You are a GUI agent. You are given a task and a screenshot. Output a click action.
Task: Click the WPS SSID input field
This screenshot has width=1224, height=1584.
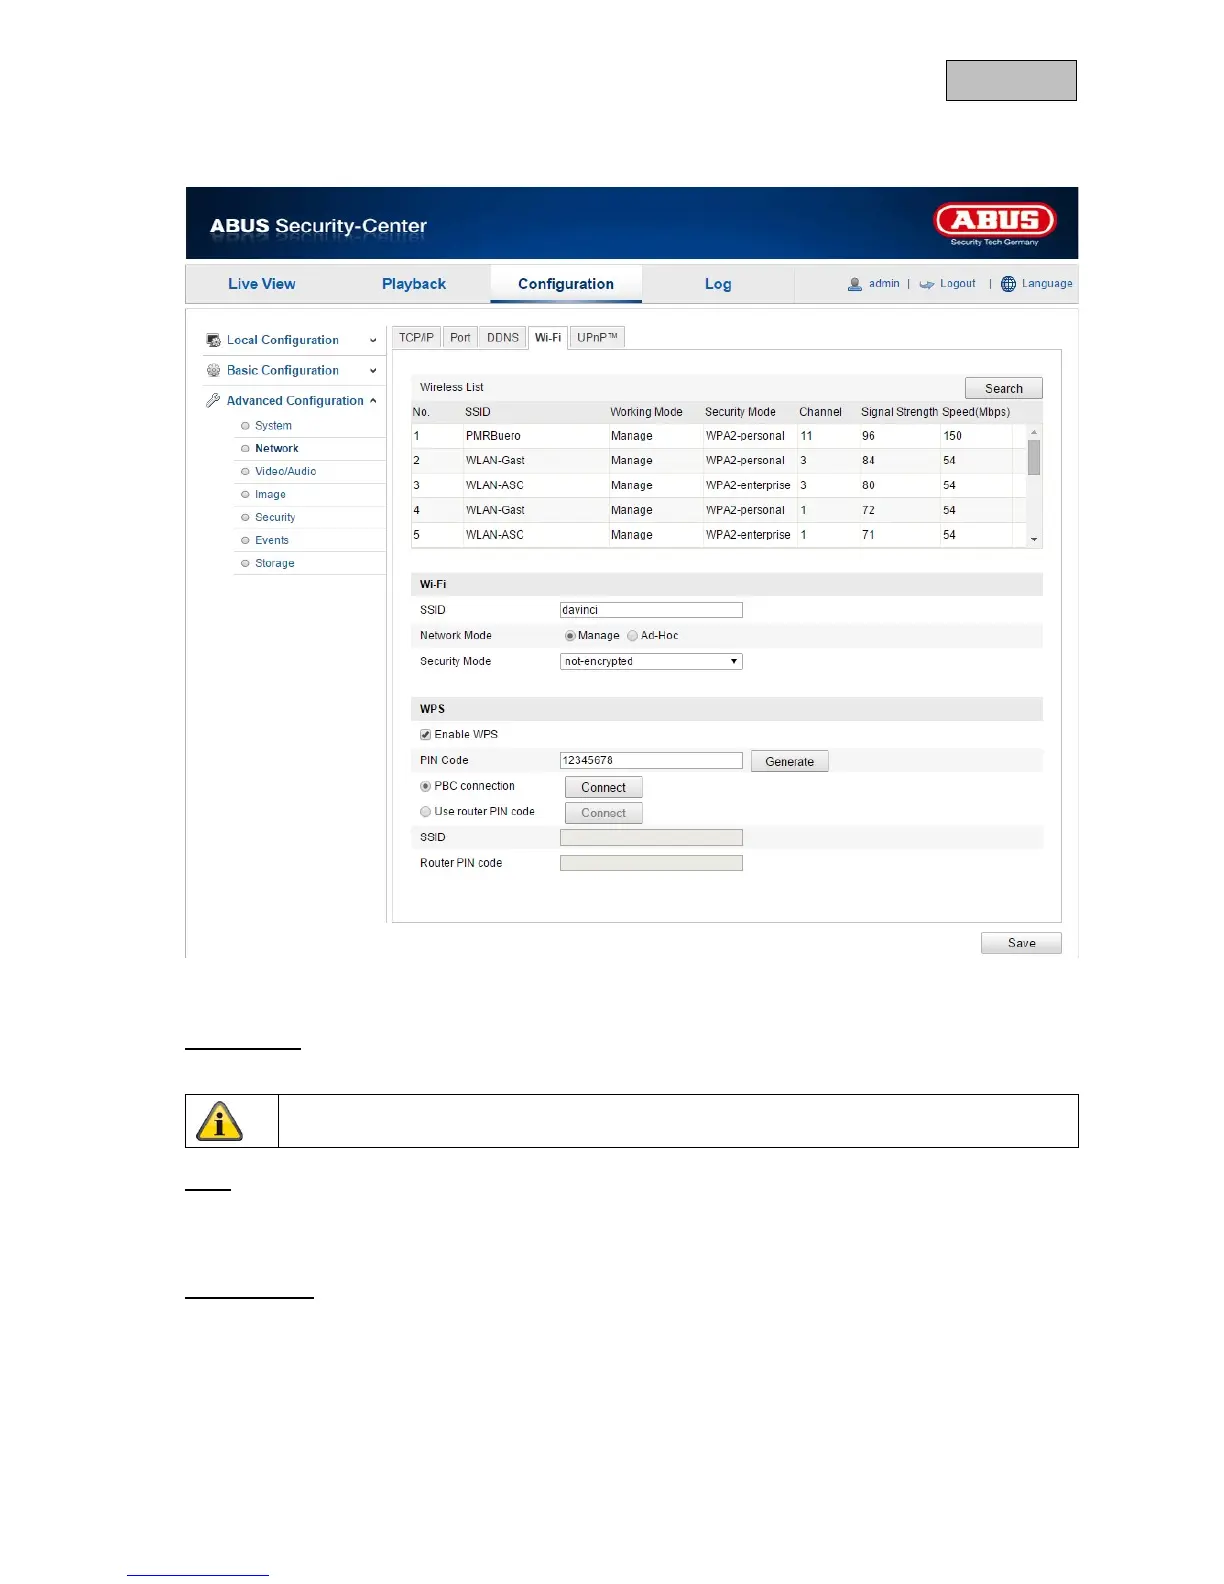pos(651,838)
